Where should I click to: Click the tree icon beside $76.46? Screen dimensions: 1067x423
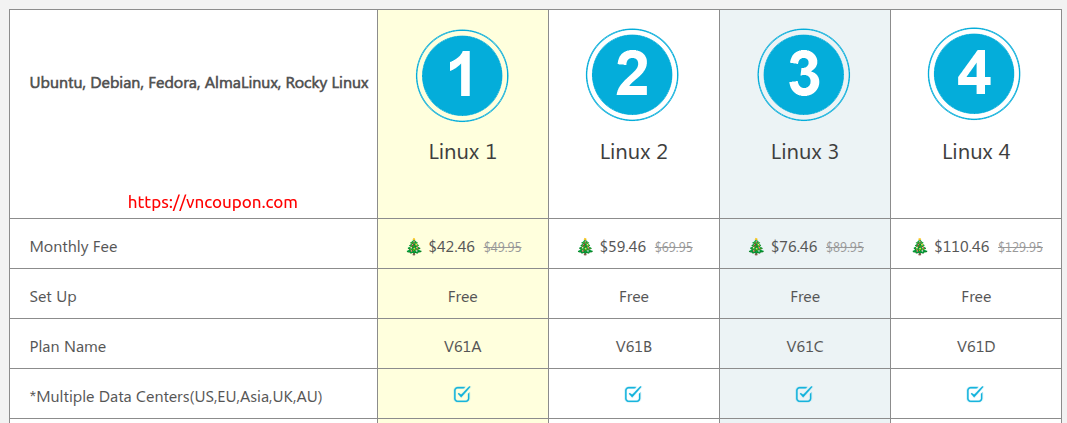point(756,247)
